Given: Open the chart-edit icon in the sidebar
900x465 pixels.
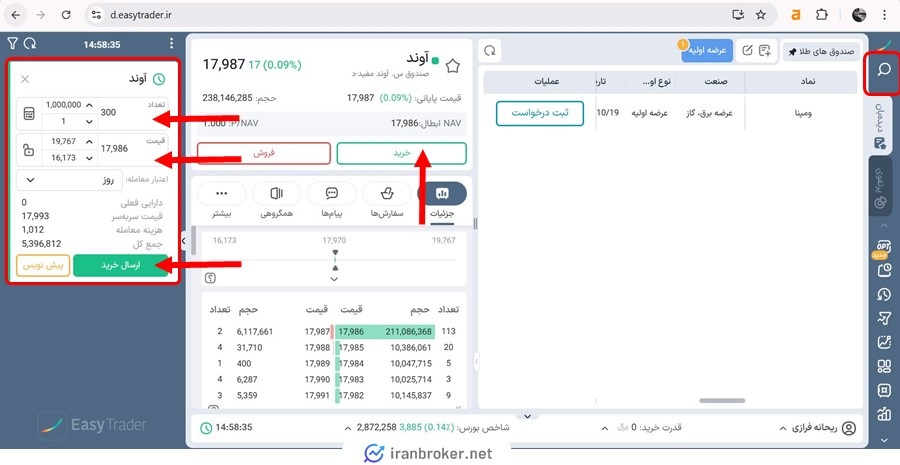Looking at the screenshot, I should point(884,342).
